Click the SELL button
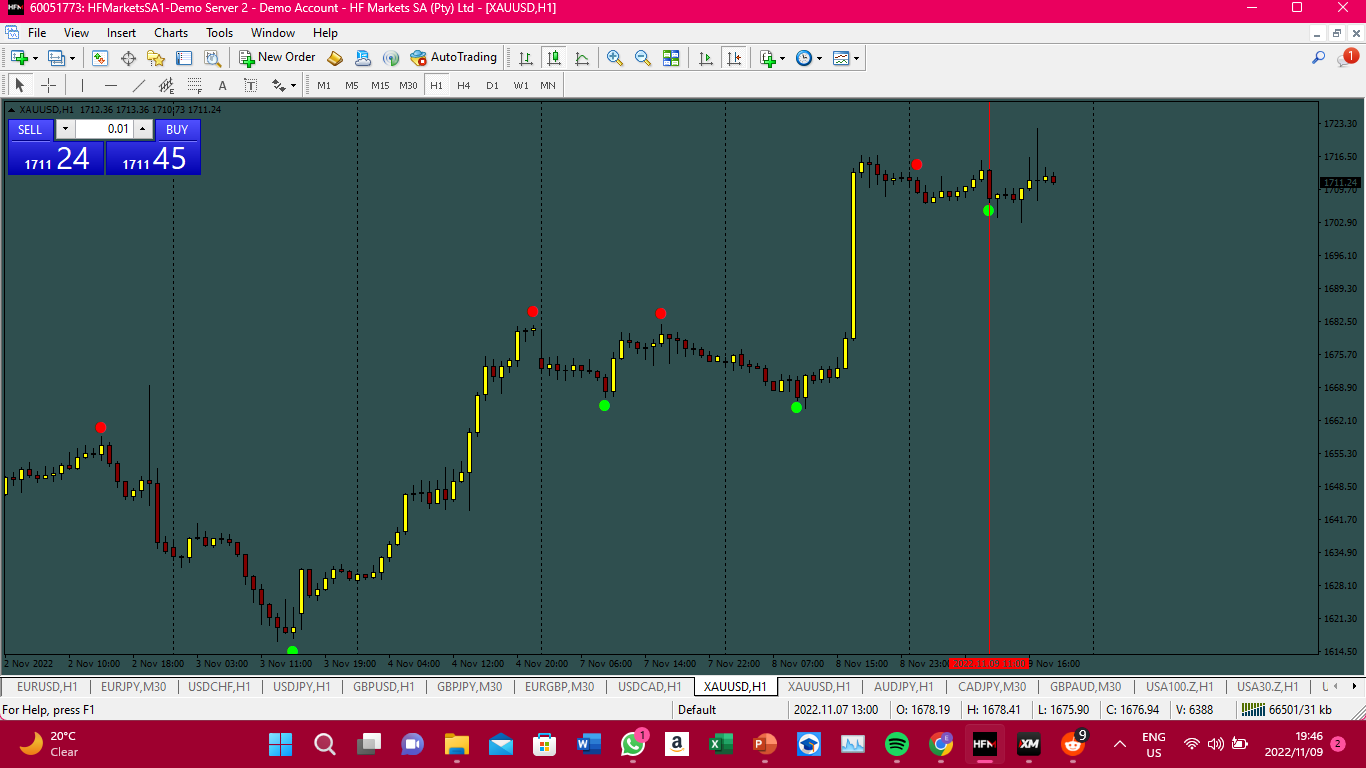The height and width of the screenshot is (768, 1366). 30,129
